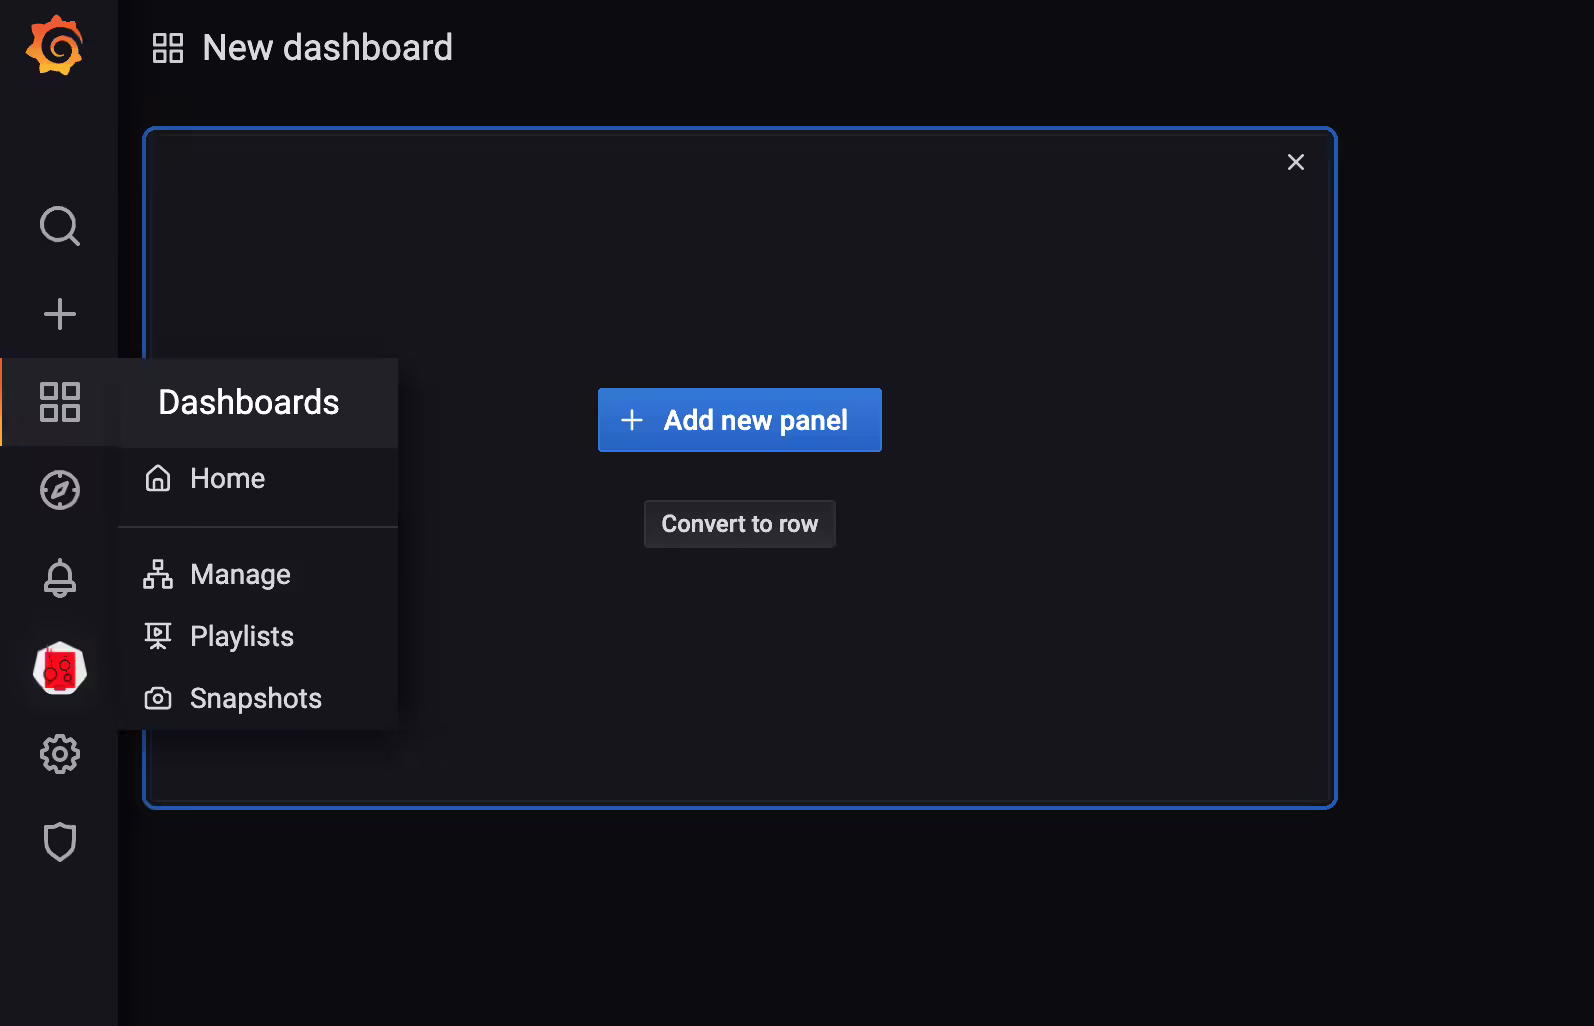Click the Convert to row button
This screenshot has height=1026, width=1594.
pyautogui.click(x=740, y=524)
